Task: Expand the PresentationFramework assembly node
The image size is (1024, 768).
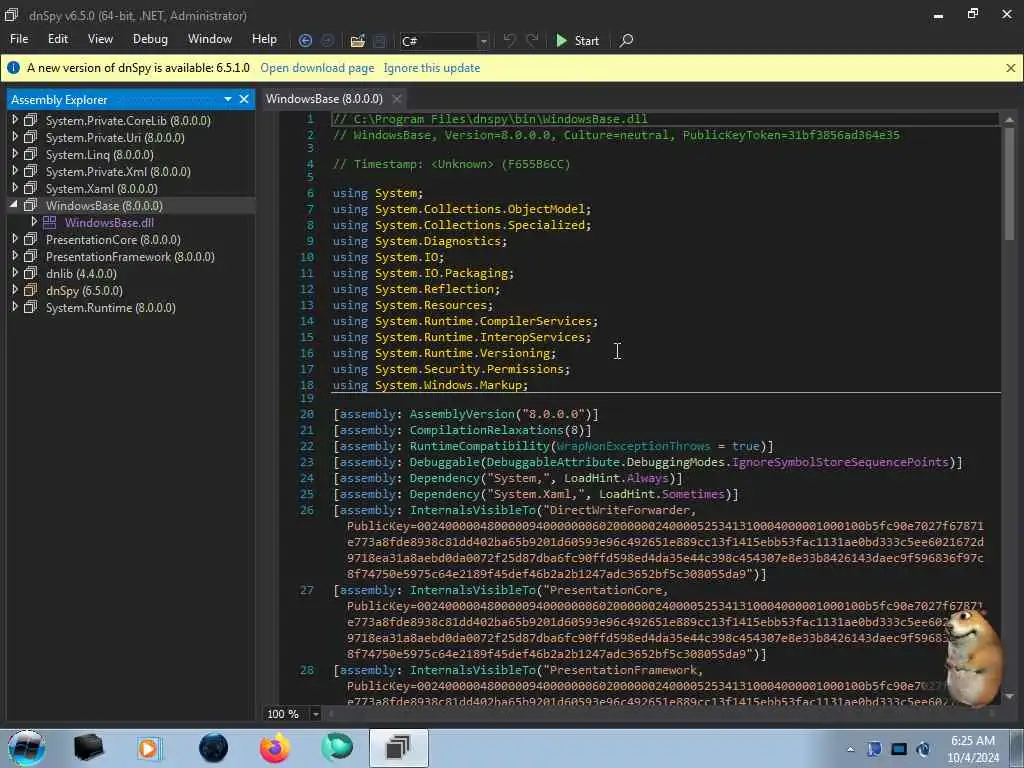Action: coord(14,256)
